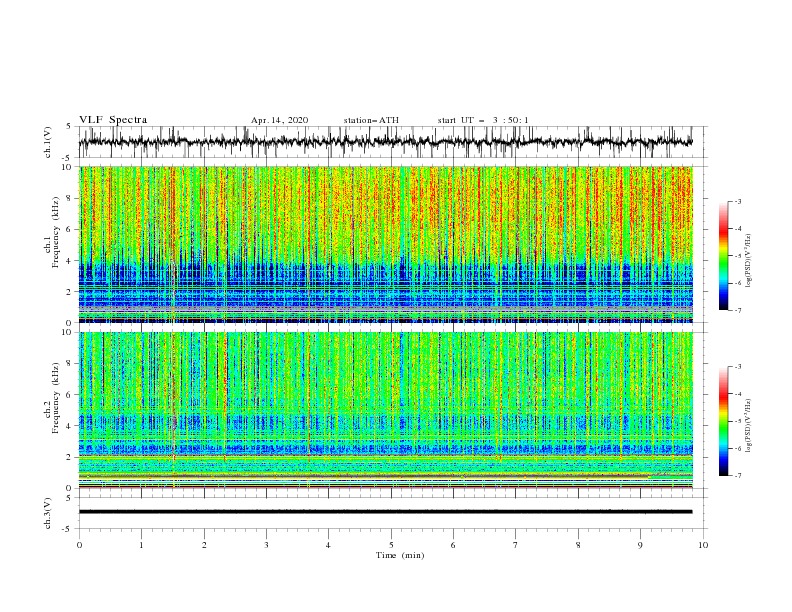Click the "-5" value on ch.1 colorbar
This screenshot has height=612, width=792.
click(x=737, y=256)
